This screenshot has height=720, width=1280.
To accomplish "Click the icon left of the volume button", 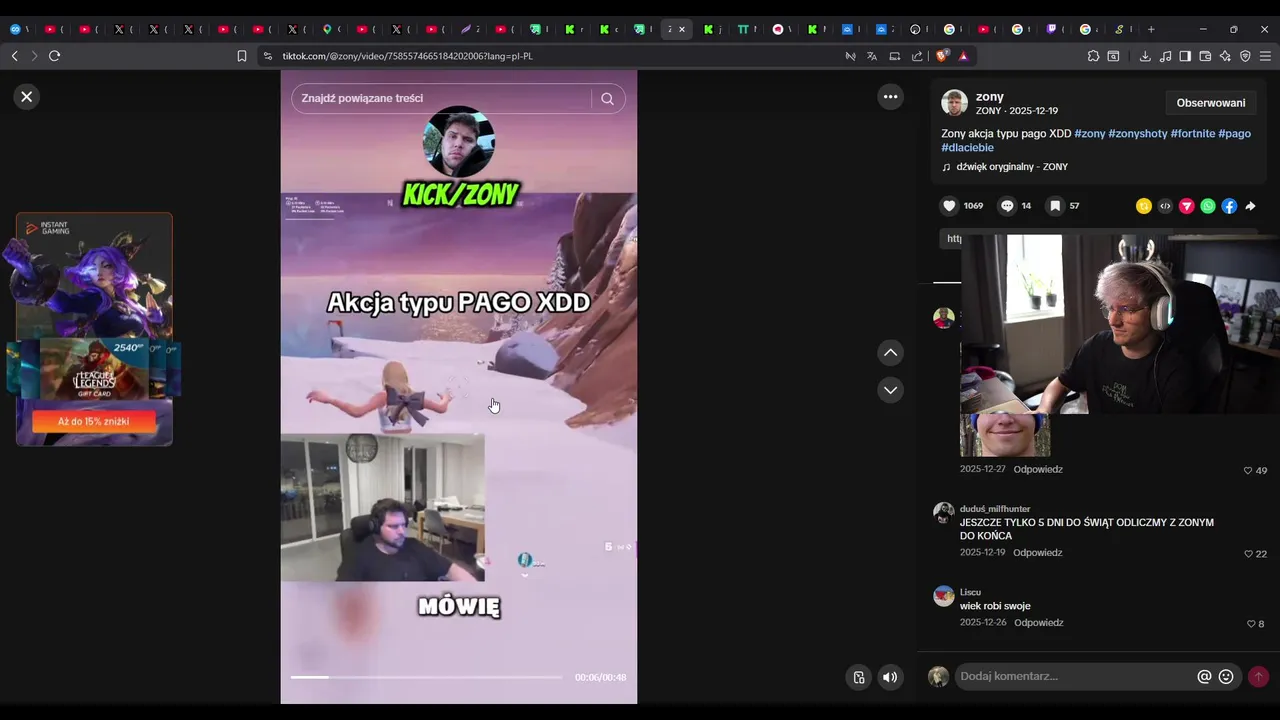I will coord(858,678).
